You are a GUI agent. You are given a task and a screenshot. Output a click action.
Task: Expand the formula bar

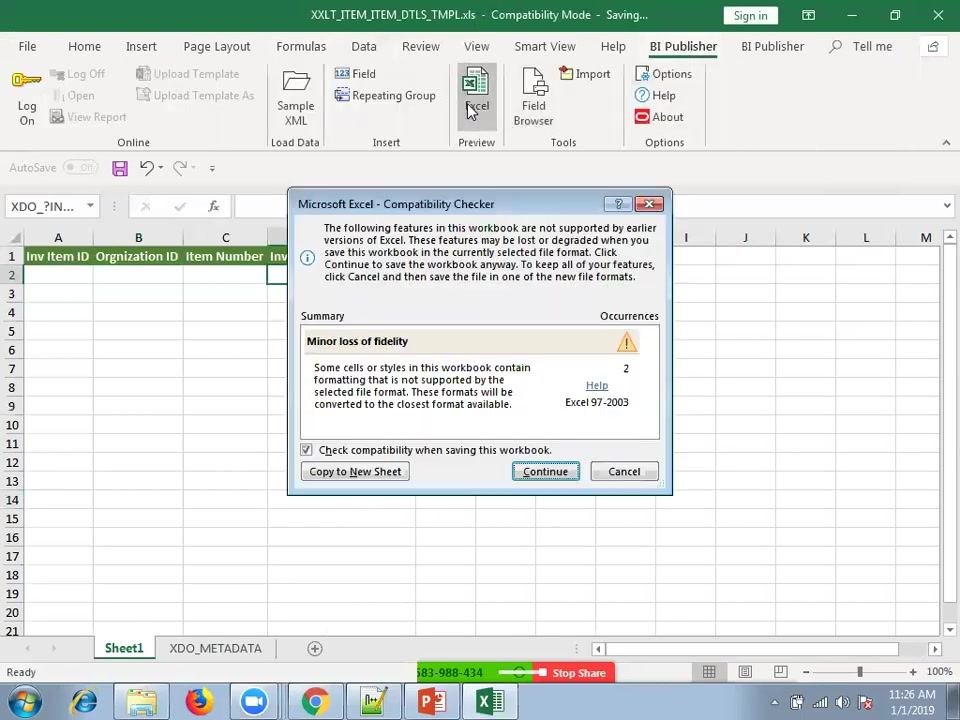(x=947, y=206)
